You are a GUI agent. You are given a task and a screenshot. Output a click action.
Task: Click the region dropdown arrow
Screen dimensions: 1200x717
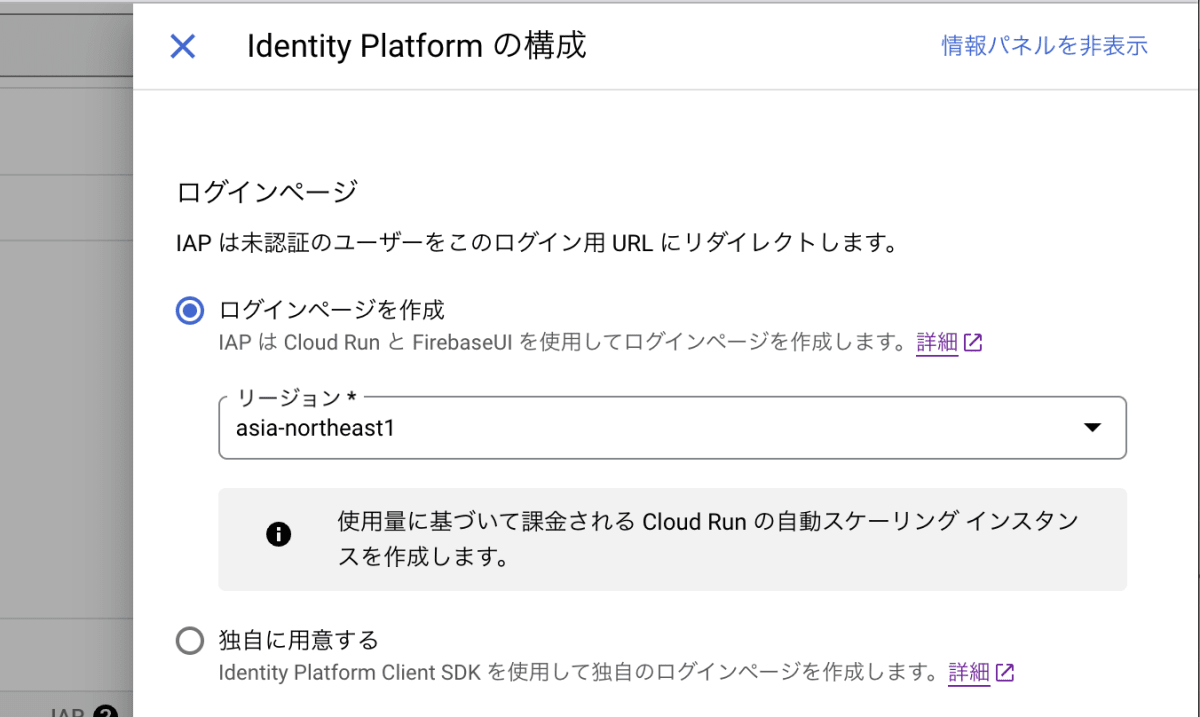pos(1092,428)
